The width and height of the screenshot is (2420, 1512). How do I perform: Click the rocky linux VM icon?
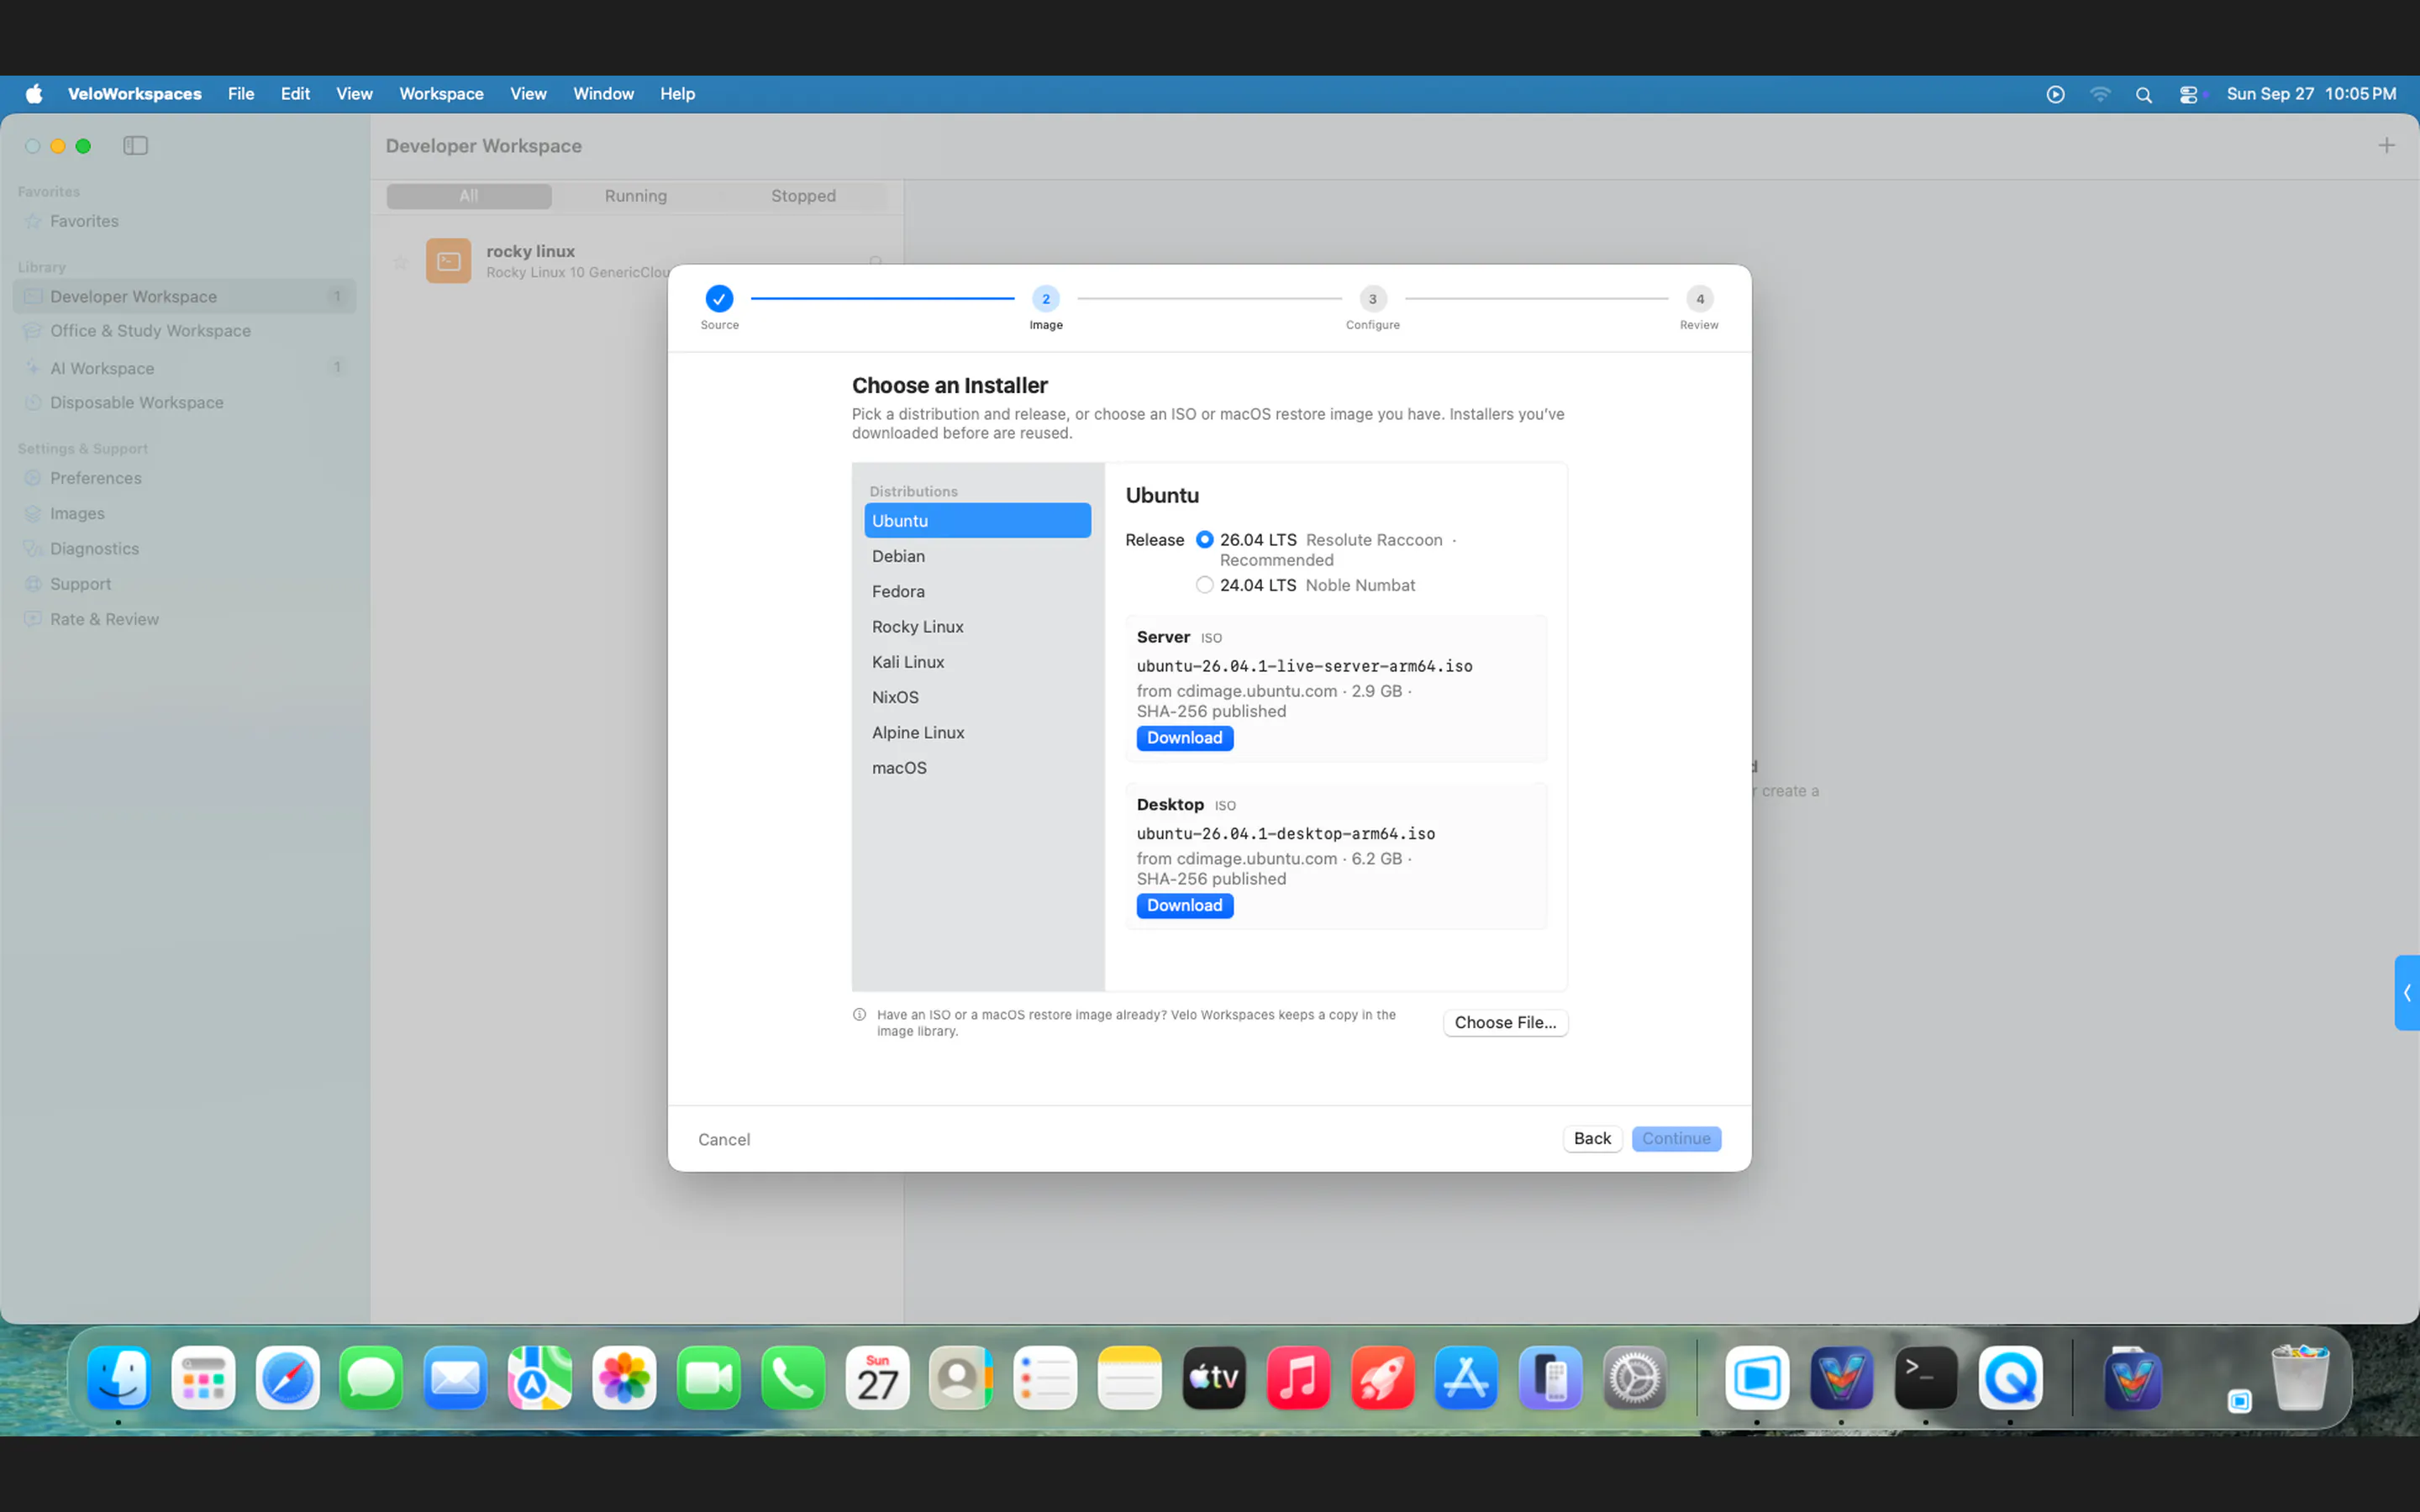(x=448, y=261)
